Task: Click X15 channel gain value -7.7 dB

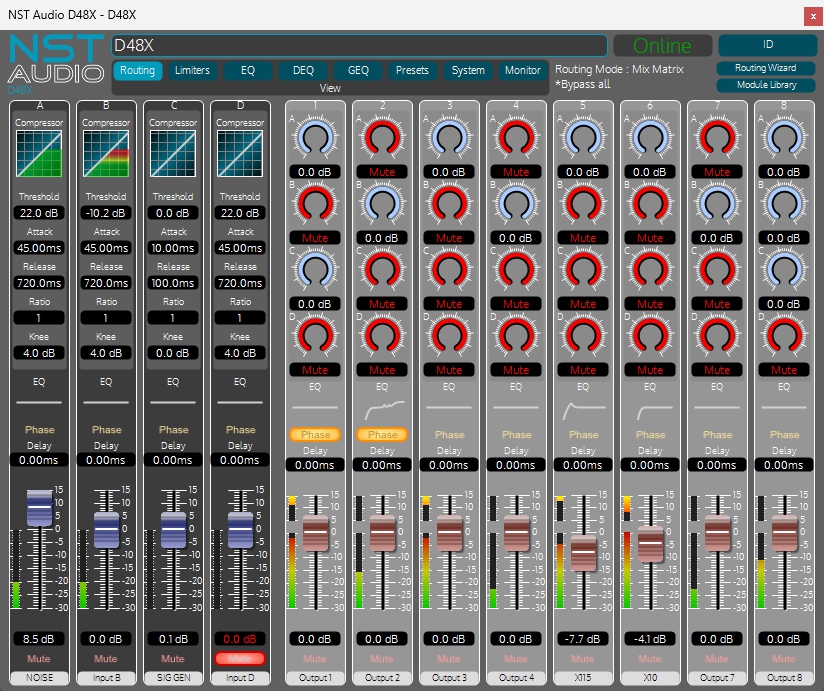Action: [x=583, y=639]
